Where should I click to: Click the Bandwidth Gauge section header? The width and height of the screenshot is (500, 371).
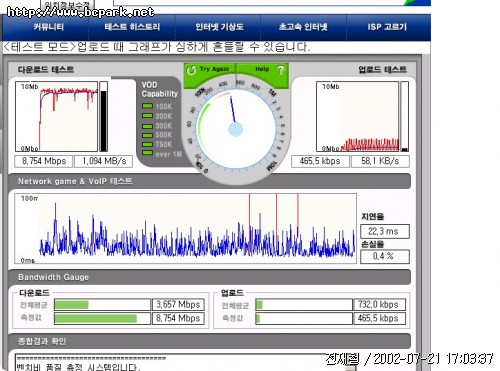tap(209, 277)
